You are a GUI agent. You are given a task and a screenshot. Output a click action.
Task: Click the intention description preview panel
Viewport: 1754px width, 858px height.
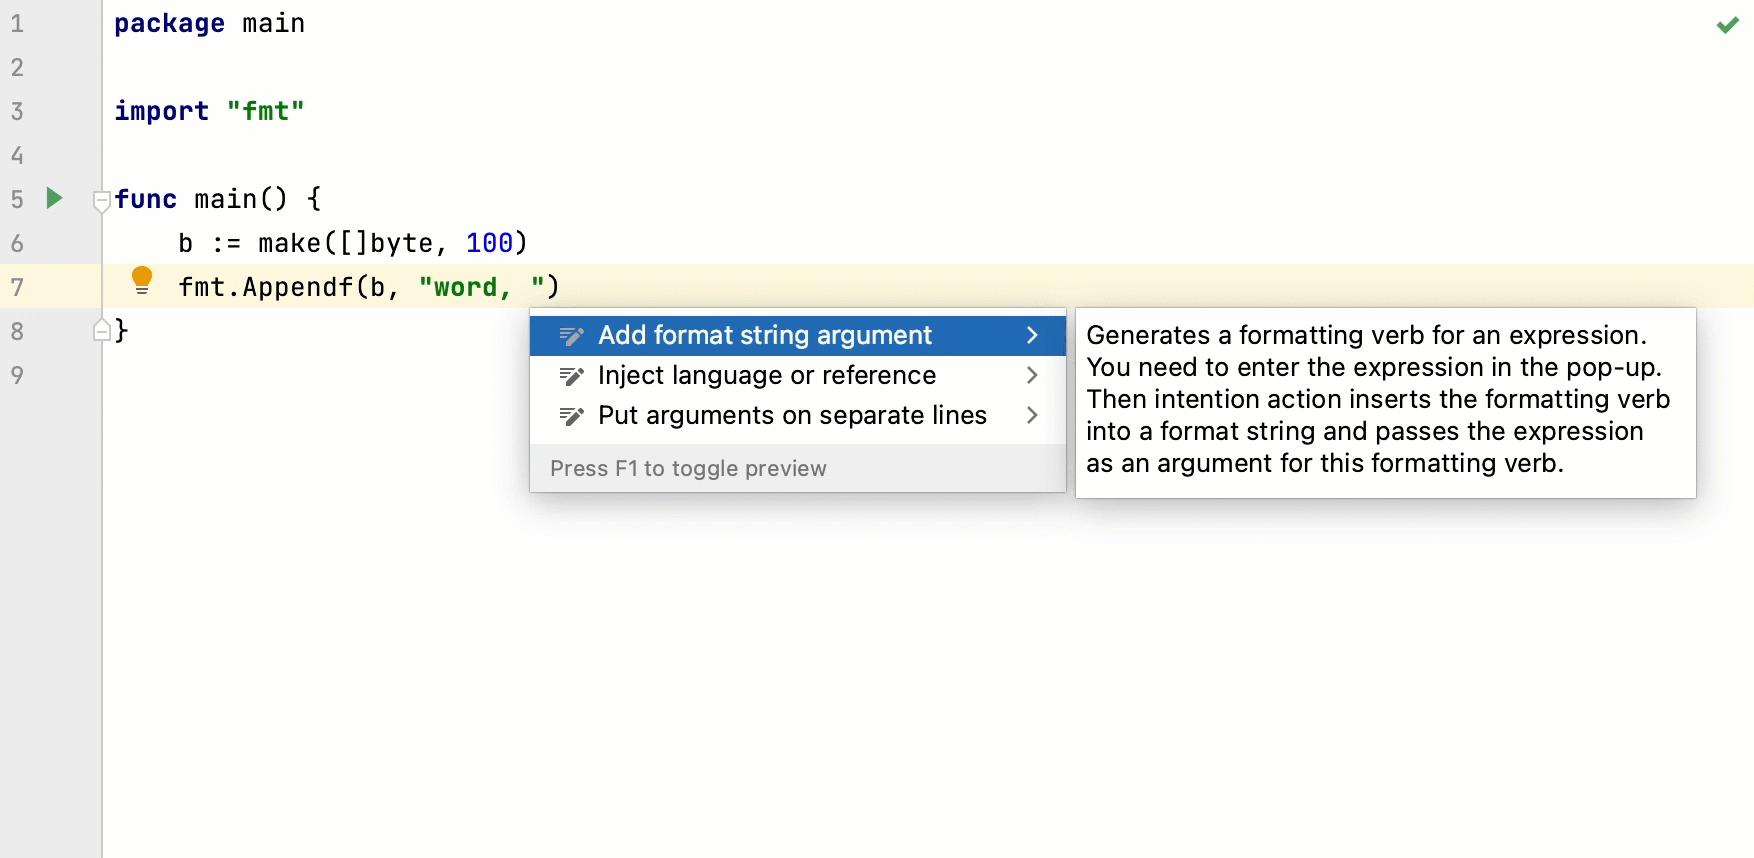pos(1385,400)
